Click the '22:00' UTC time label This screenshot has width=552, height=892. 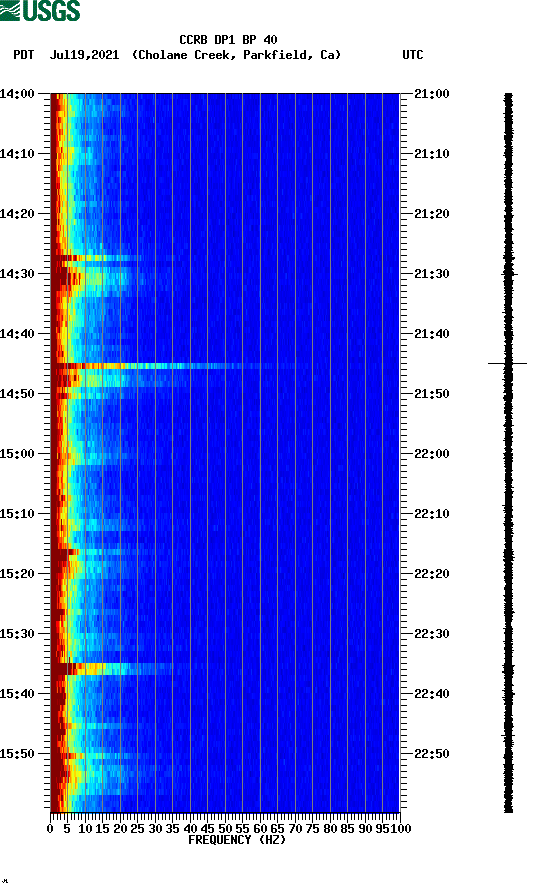coord(431,454)
